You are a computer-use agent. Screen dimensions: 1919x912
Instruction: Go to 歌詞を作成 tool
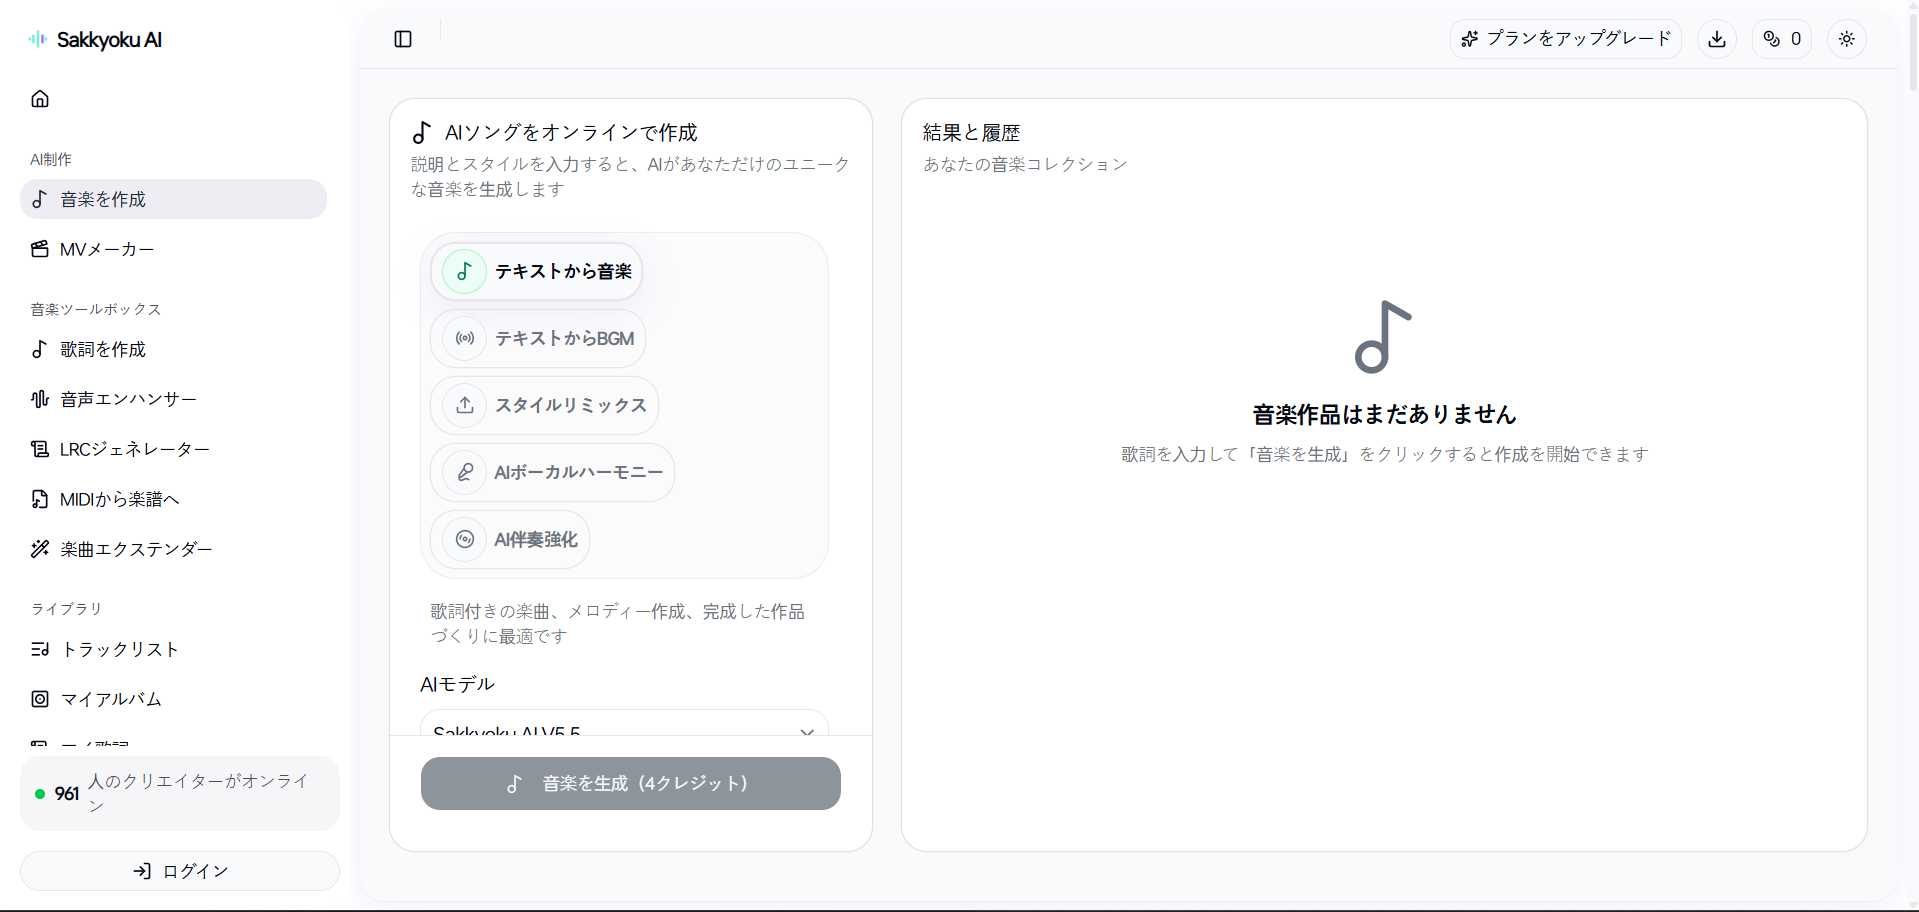tap(173, 349)
